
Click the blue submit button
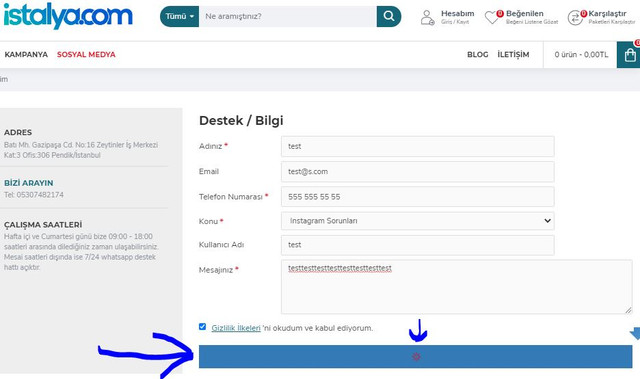point(416,357)
